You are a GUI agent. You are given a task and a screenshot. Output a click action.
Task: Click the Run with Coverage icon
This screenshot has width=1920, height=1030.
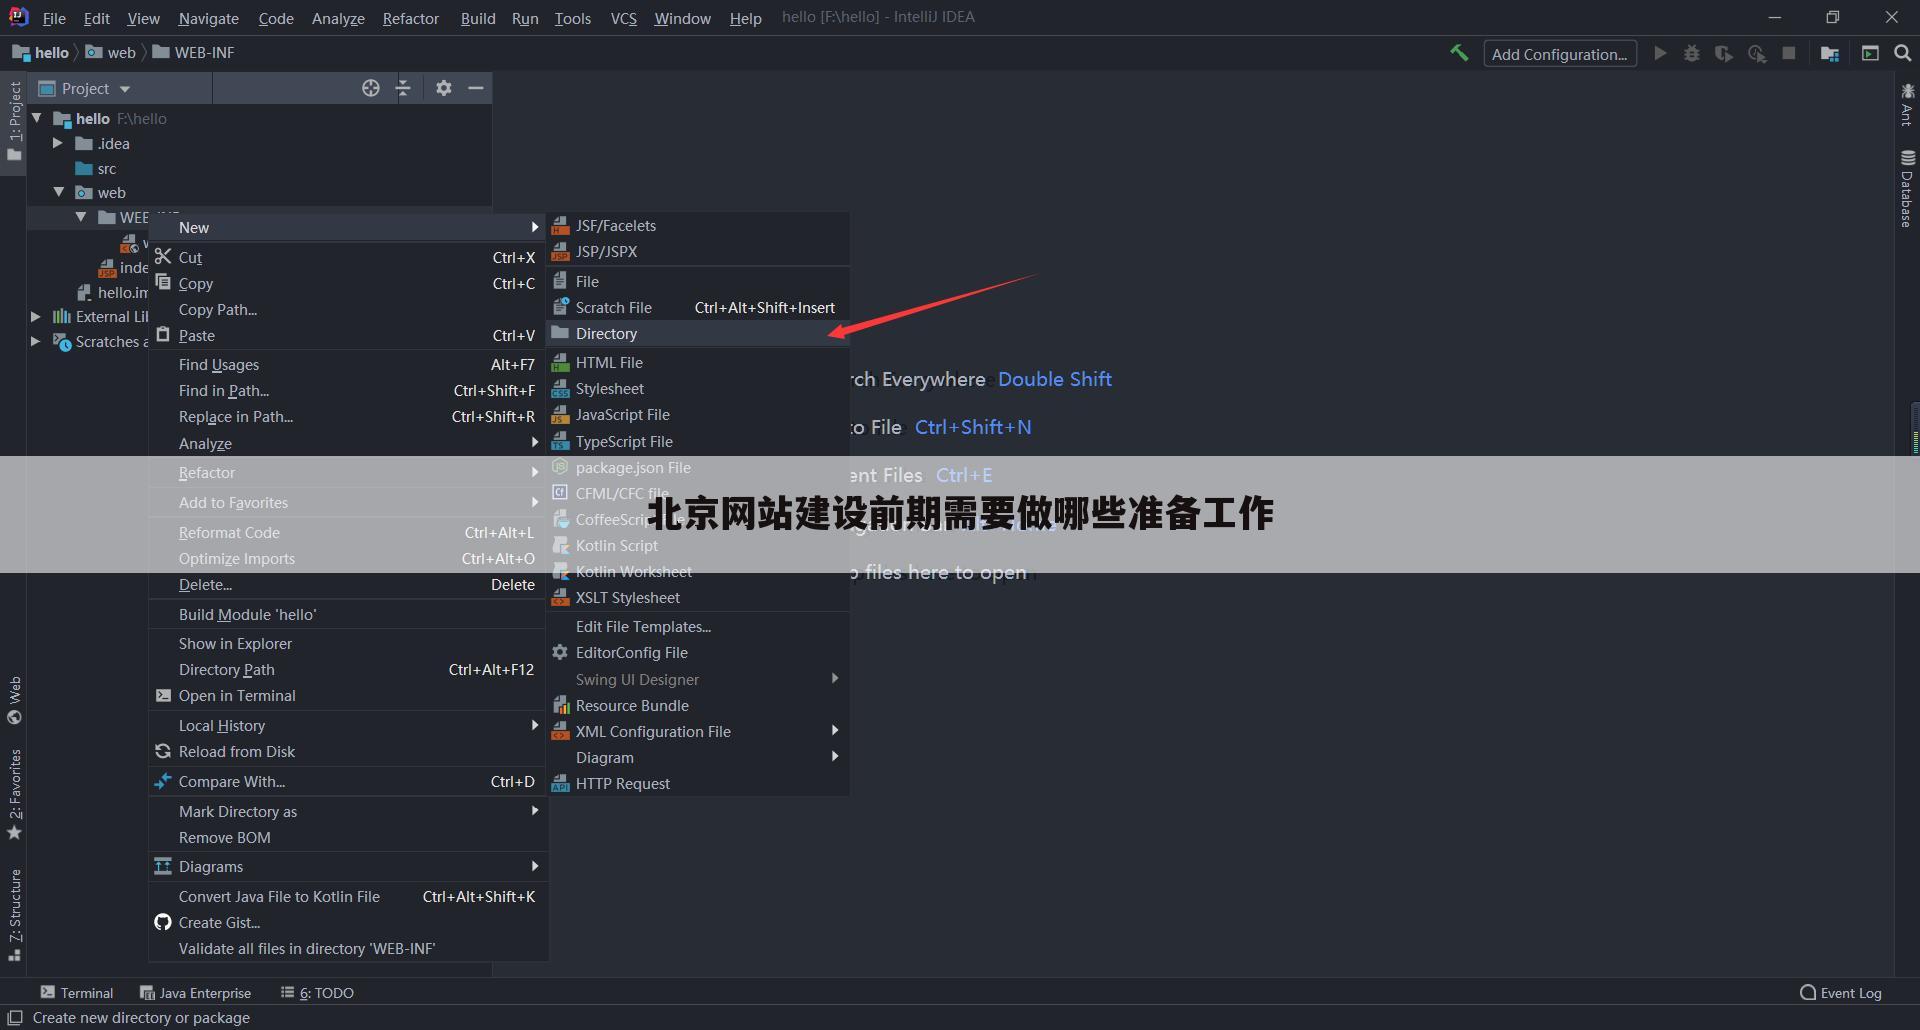[1724, 53]
